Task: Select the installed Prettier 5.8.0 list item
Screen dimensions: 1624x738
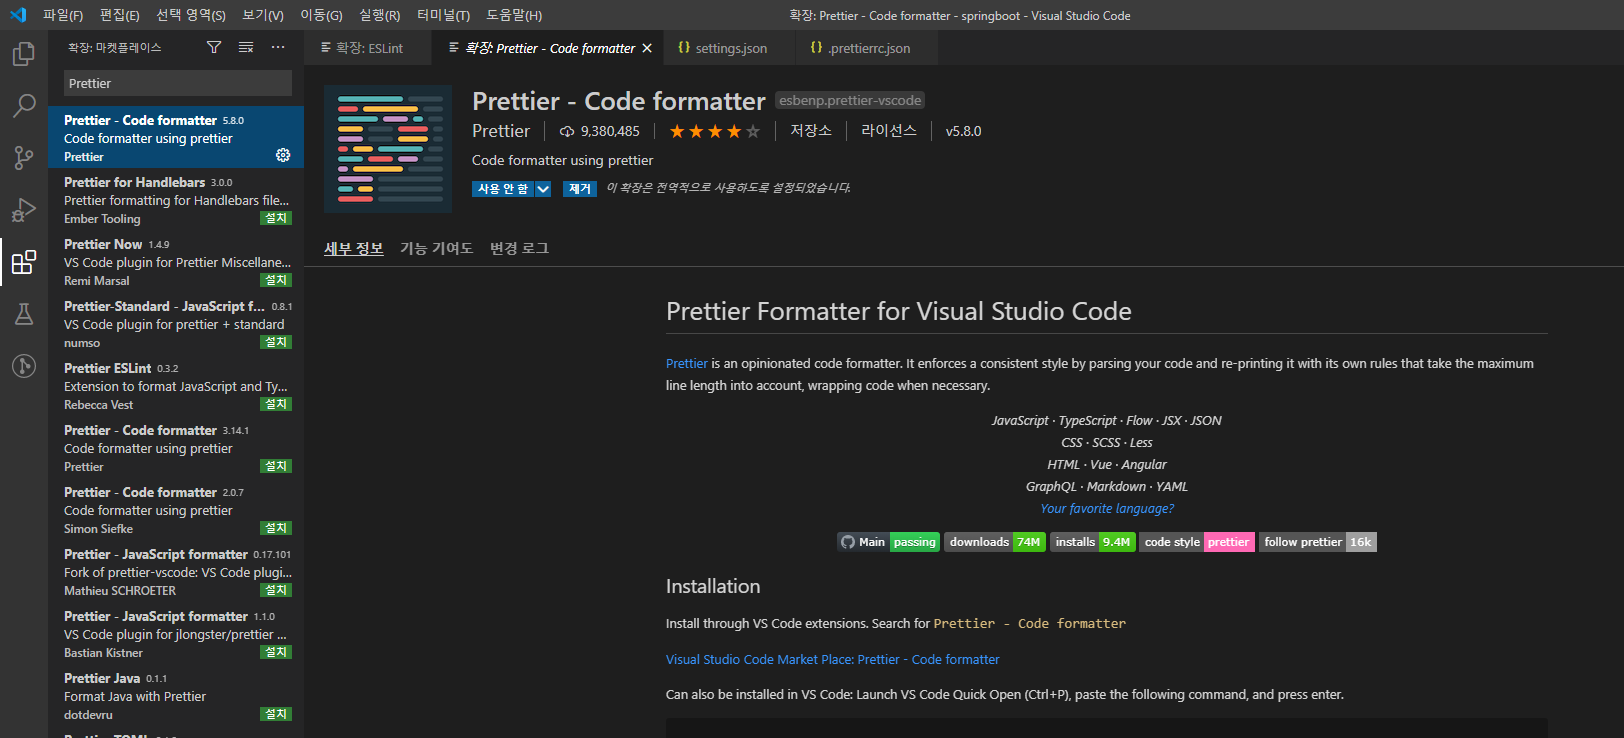Action: pyautogui.click(x=176, y=137)
